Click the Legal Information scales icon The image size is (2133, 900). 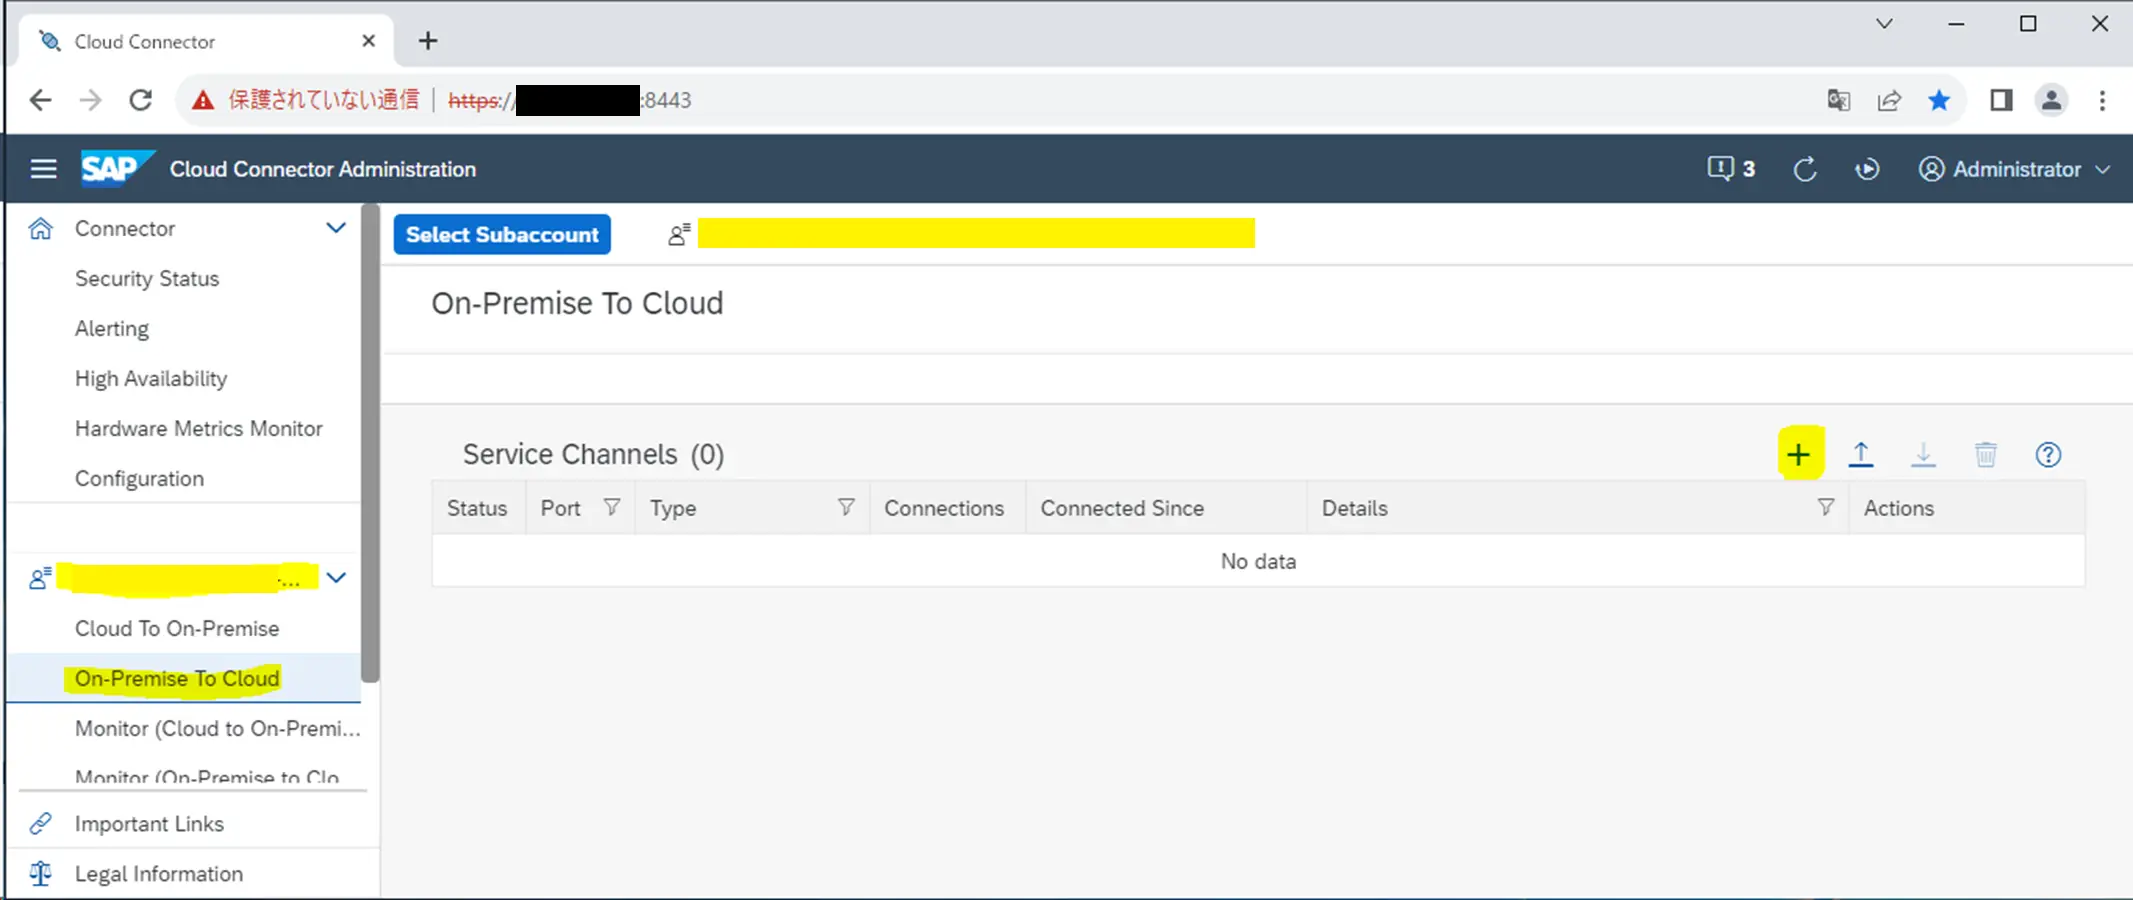[x=40, y=873]
